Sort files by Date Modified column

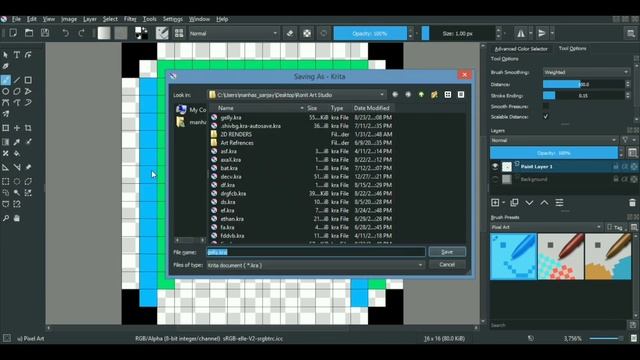pyautogui.click(x=372, y=108)
